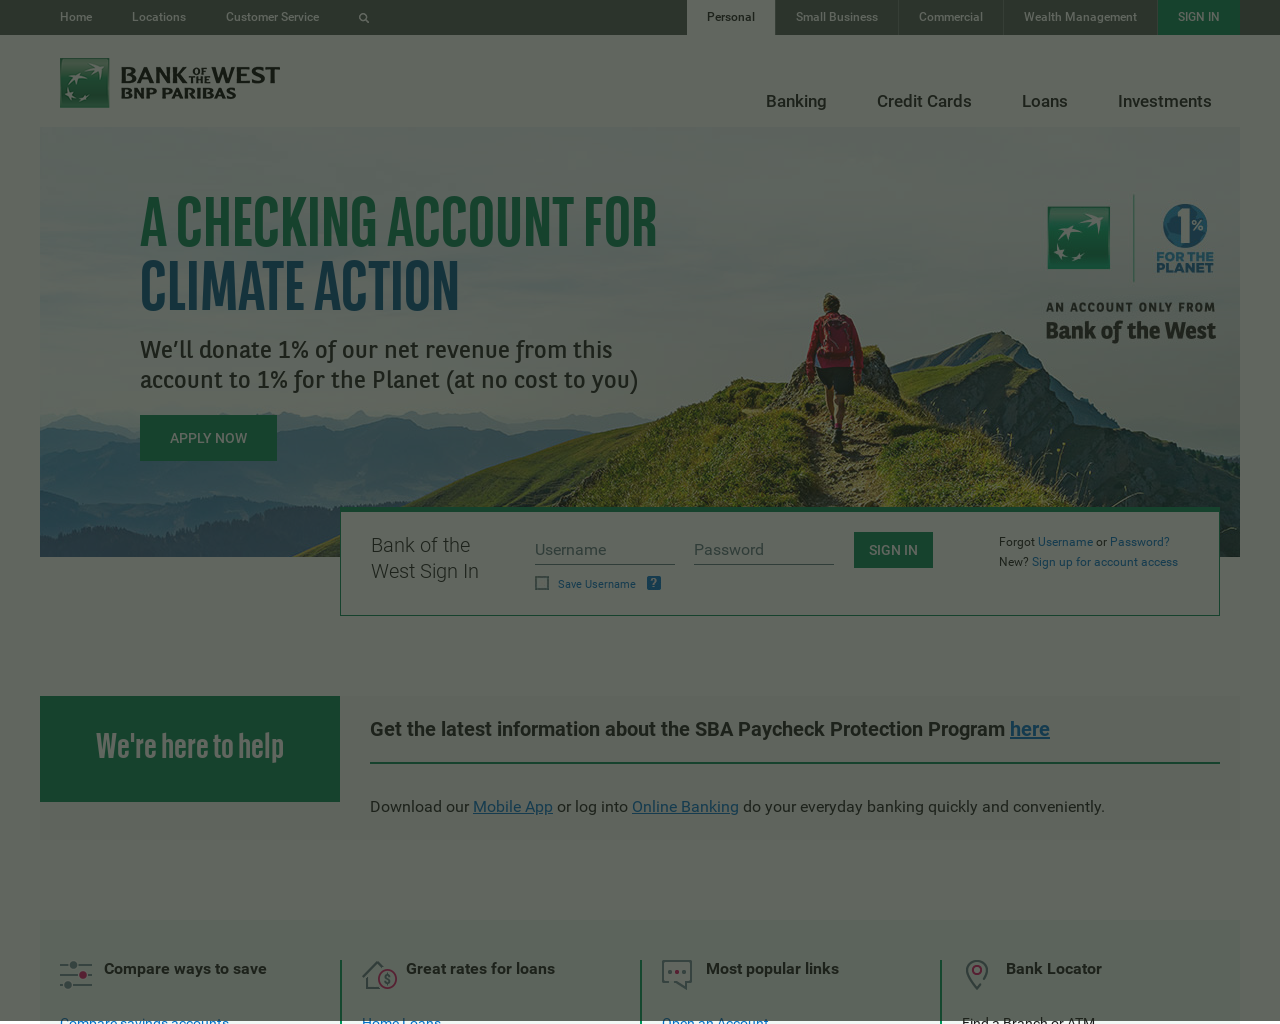This screenshot has height=1024, width=1280.
Task: Click the 'We're here to help' green banner
Action: tap(190, 749)
